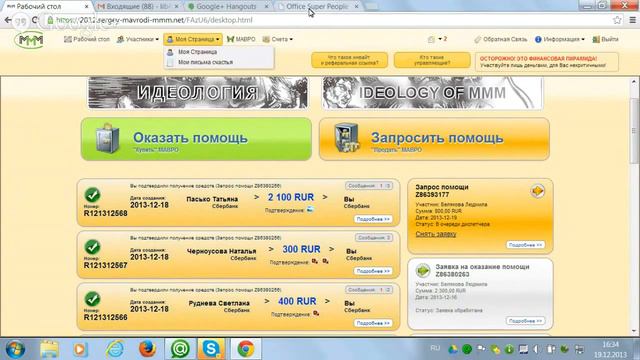This screenshot has width=640, height=360.
Task: Open the green @ Mail agent taskbar icon
Action: (180, 349)
